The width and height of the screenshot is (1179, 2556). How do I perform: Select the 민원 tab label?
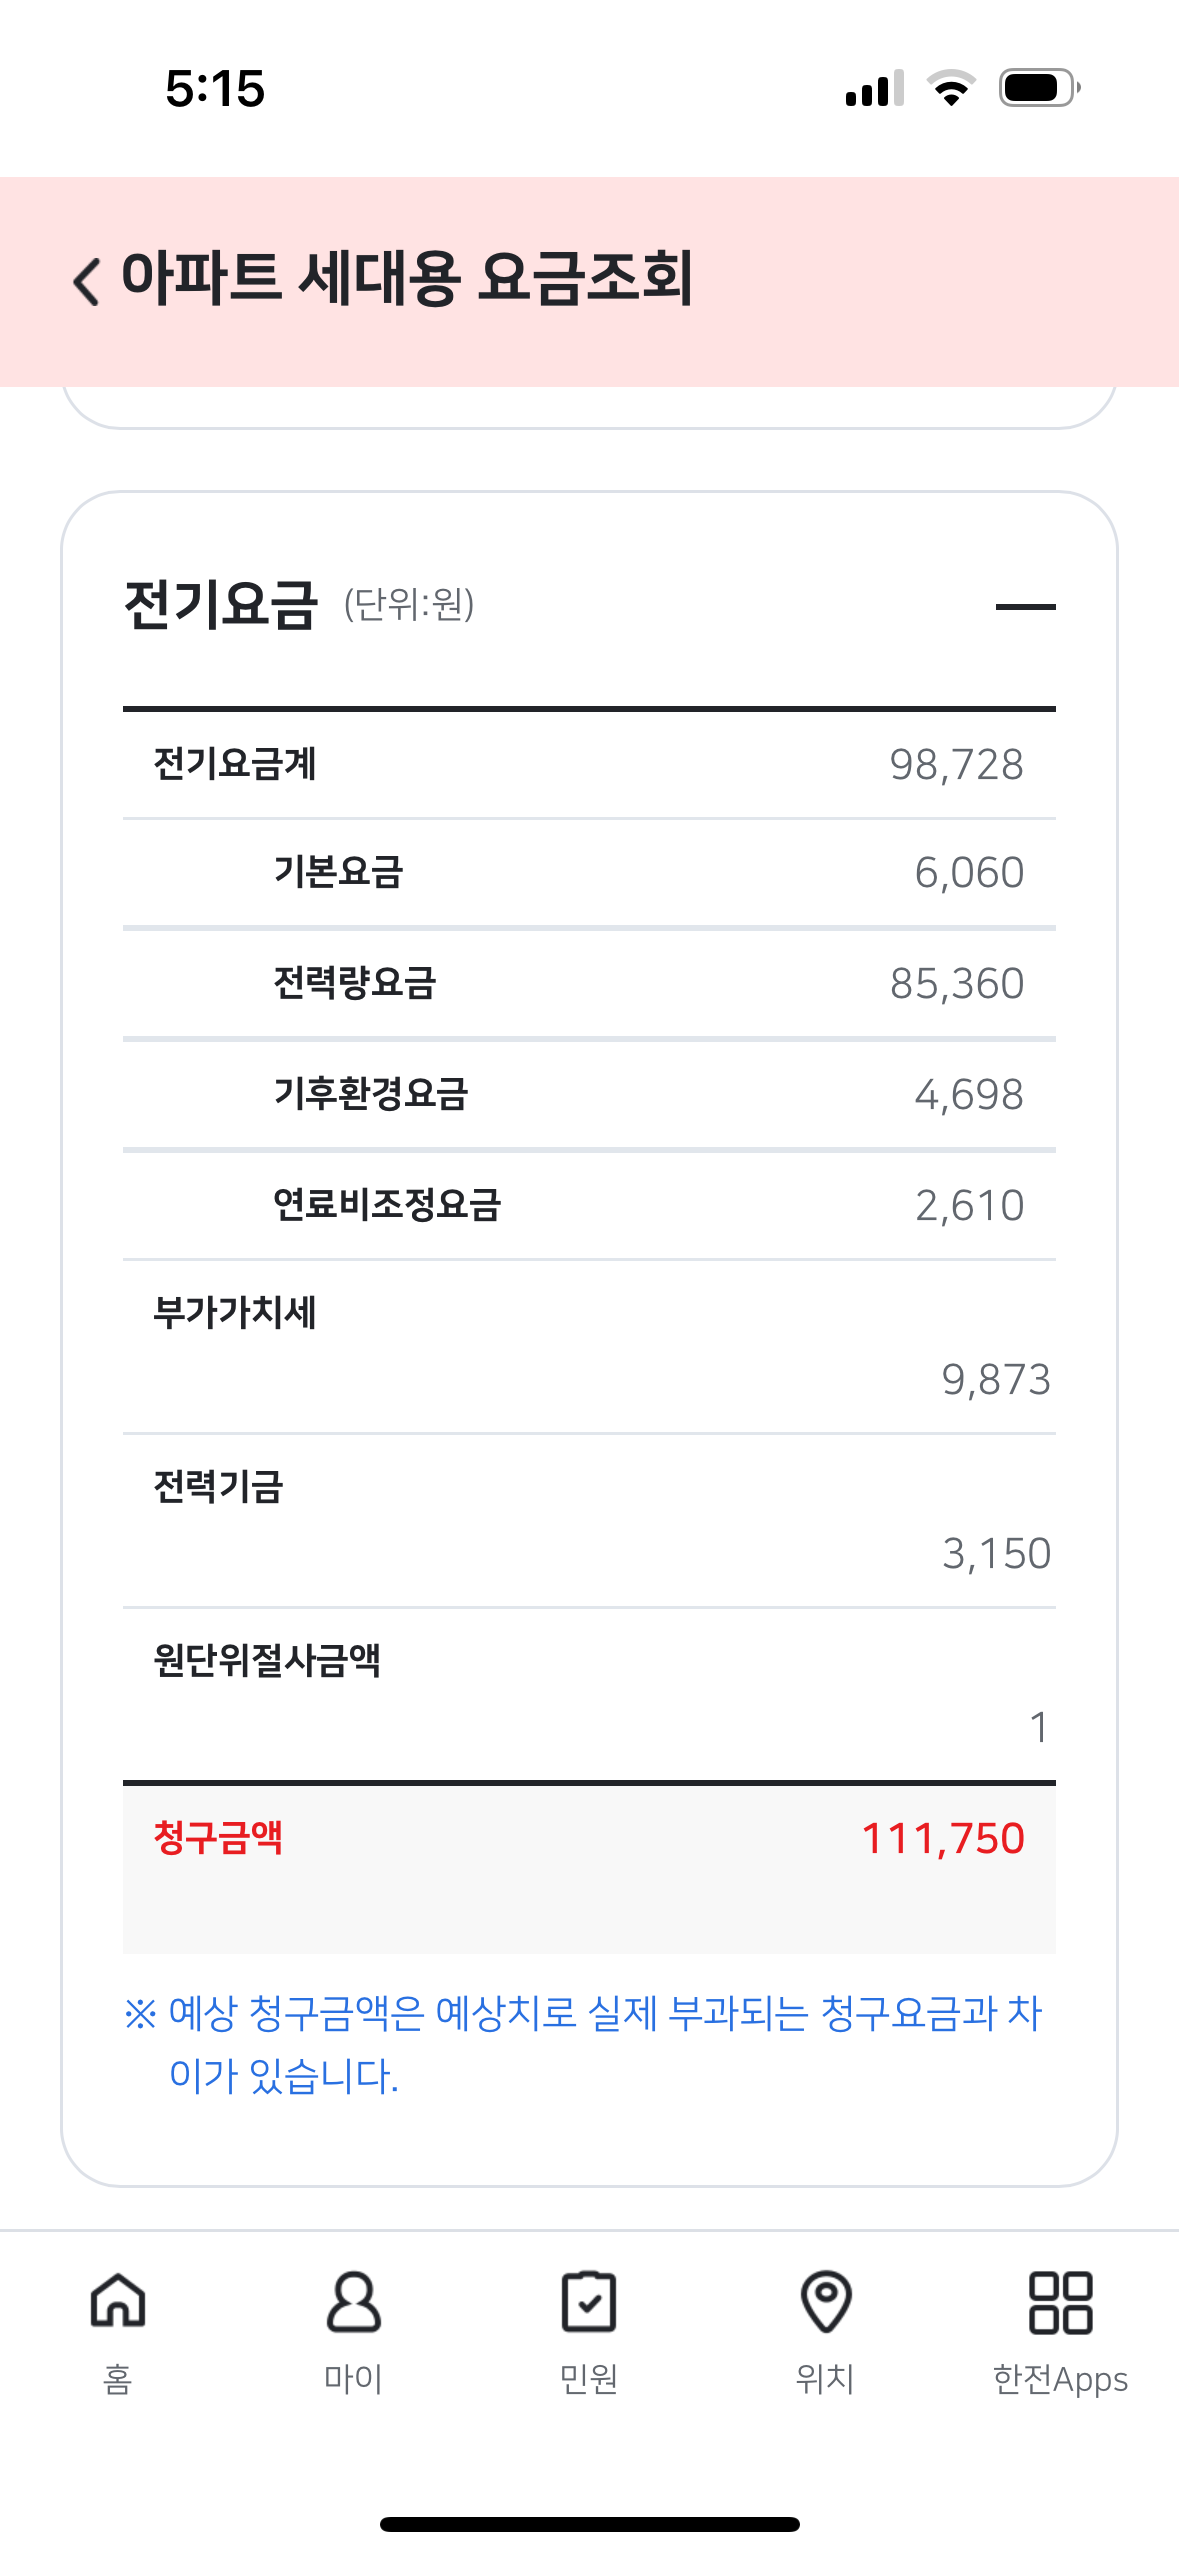click(589, 2379)
